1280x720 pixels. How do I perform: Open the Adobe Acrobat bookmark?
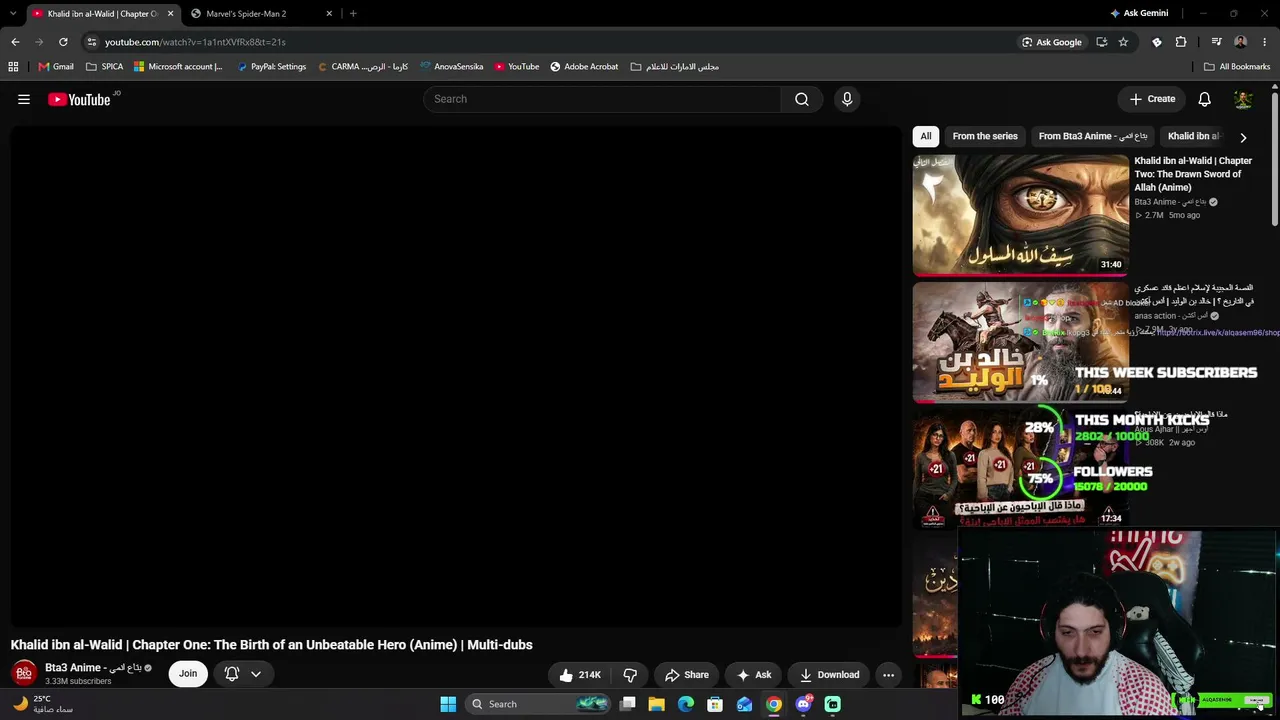point(584,67)
